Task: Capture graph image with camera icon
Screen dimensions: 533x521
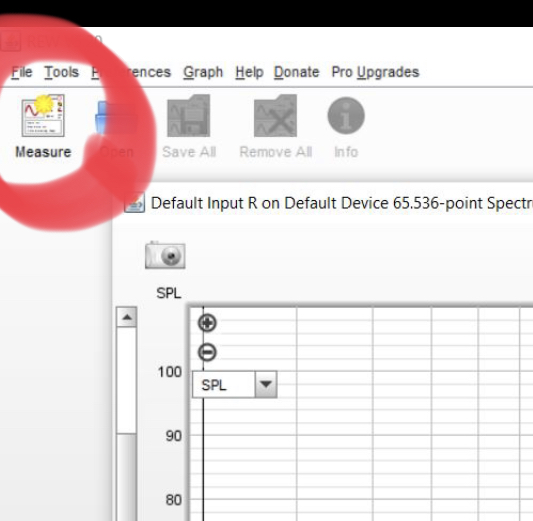Action: [x=165, y=255]
